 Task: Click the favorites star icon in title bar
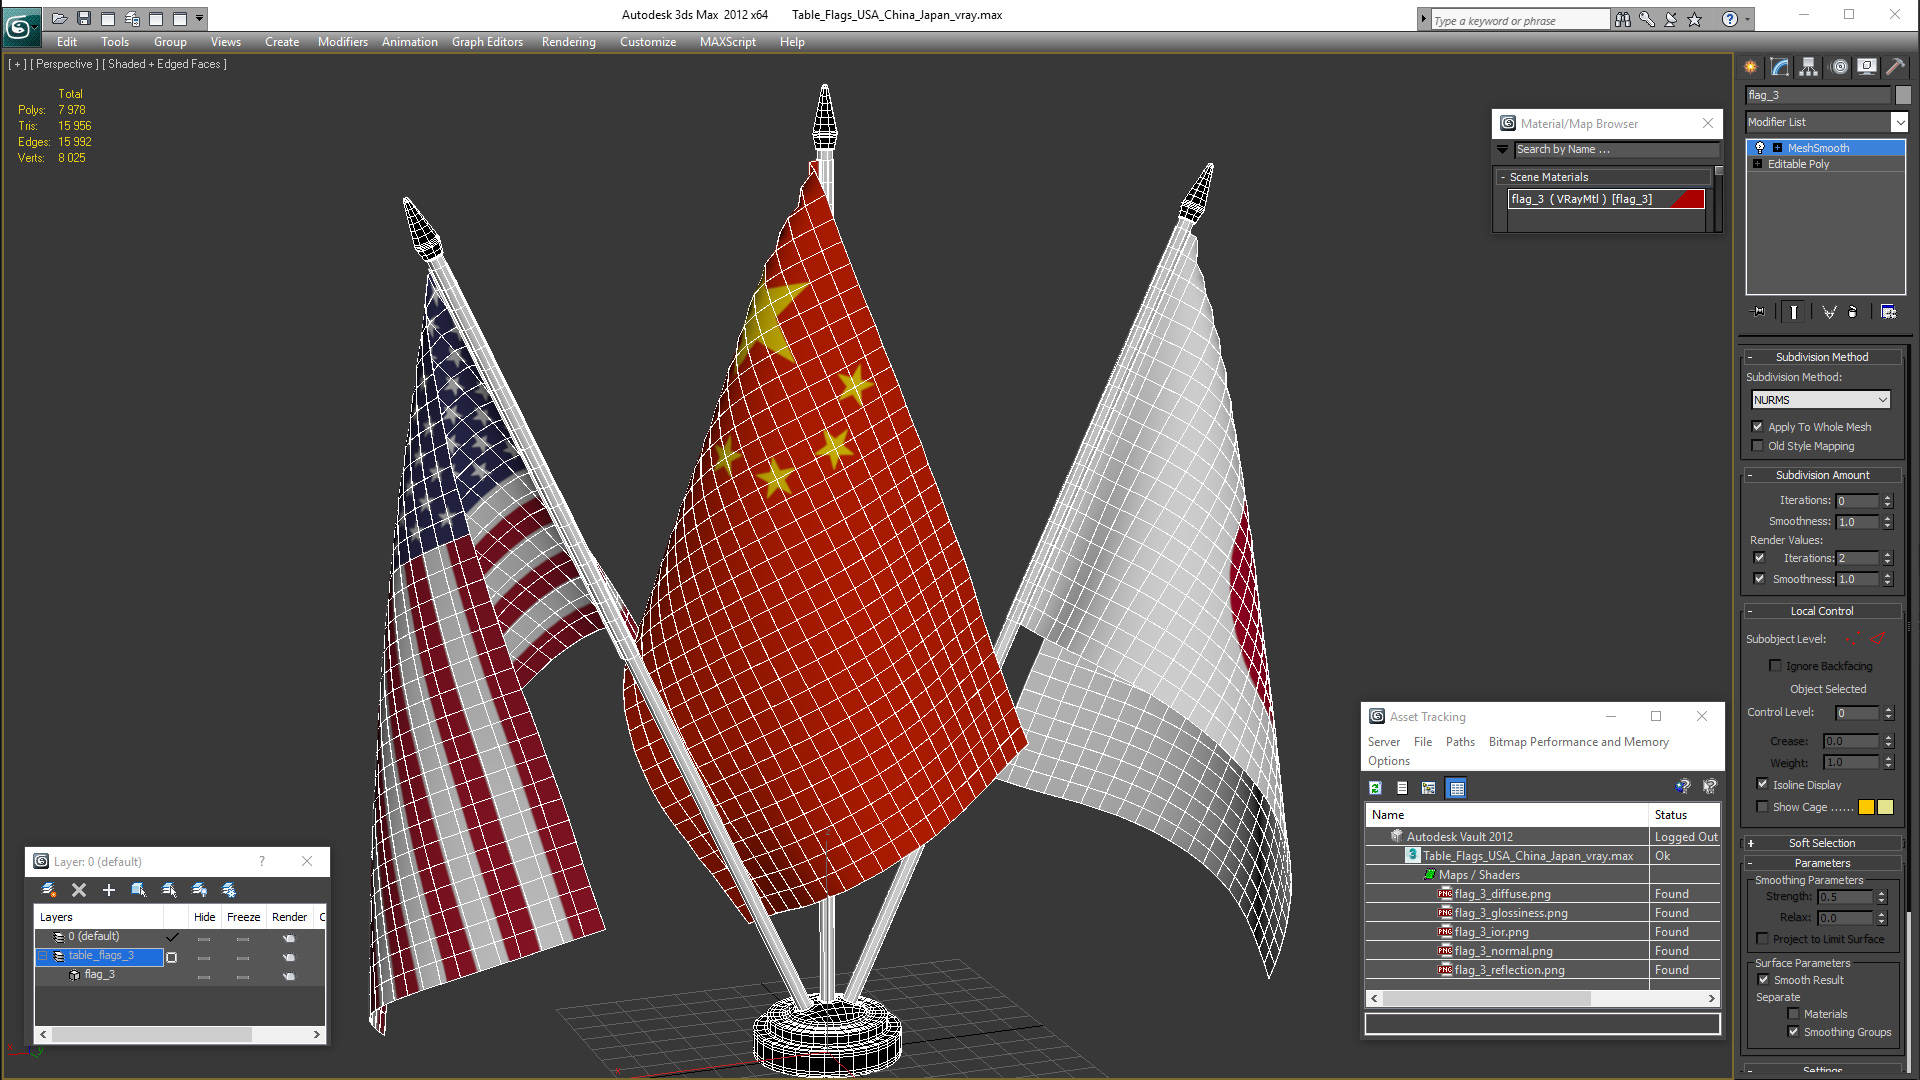coord(1694,19)
